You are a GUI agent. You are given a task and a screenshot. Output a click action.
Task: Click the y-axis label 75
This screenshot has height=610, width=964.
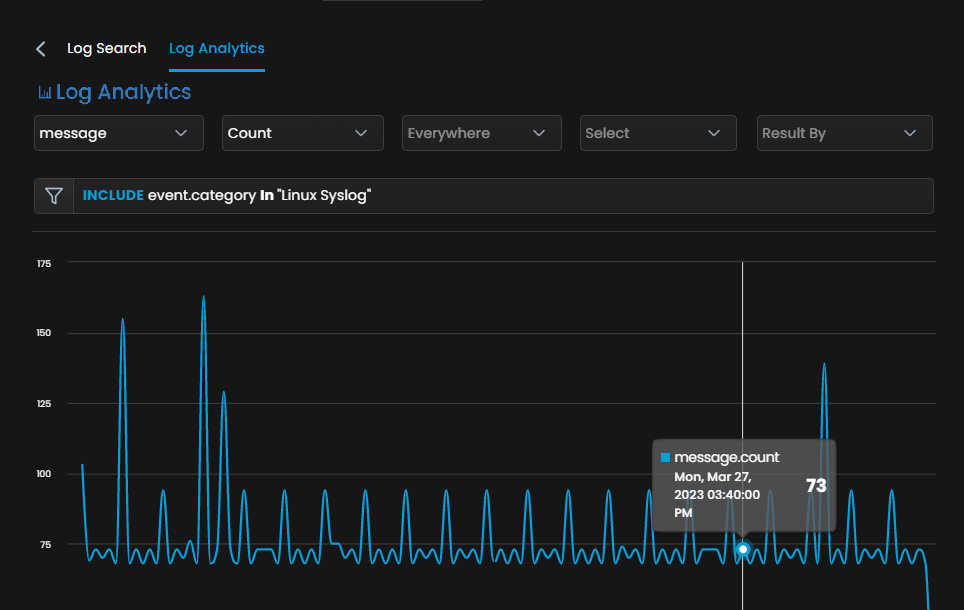(x=45, y=544)
